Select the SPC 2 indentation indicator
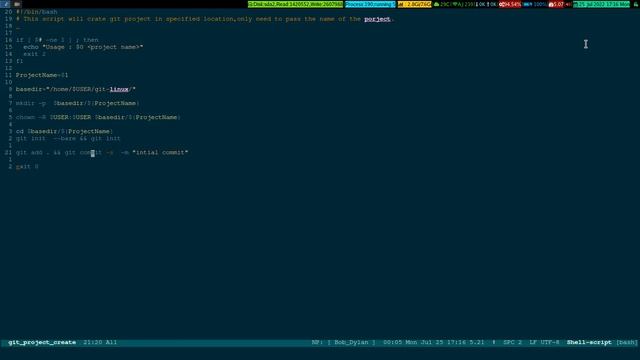 coord(512,342)
